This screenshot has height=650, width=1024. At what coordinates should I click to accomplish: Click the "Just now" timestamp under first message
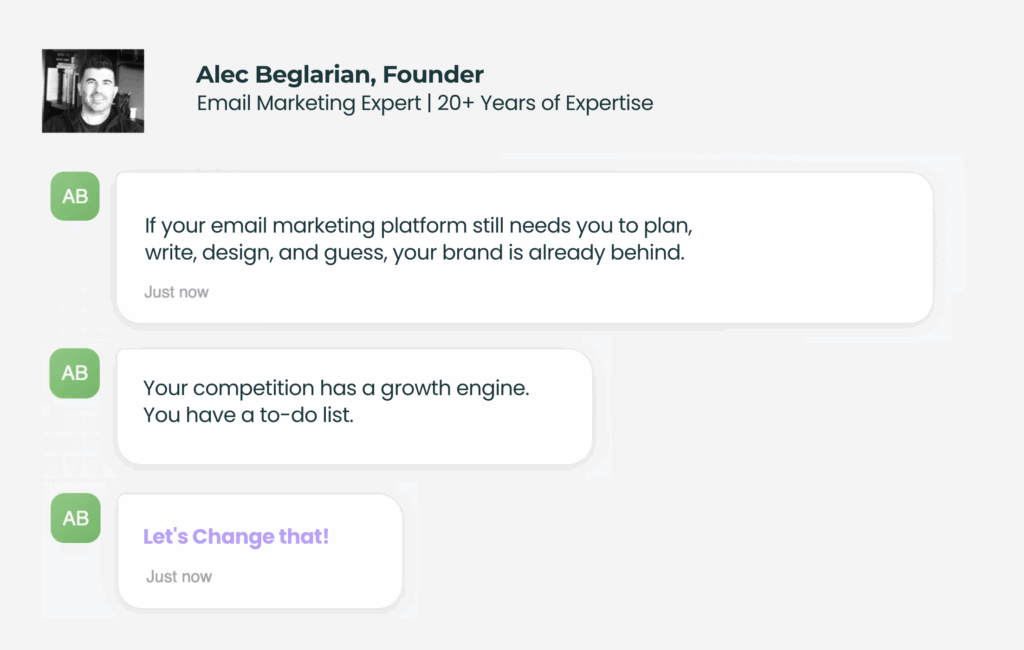point(176,292)
